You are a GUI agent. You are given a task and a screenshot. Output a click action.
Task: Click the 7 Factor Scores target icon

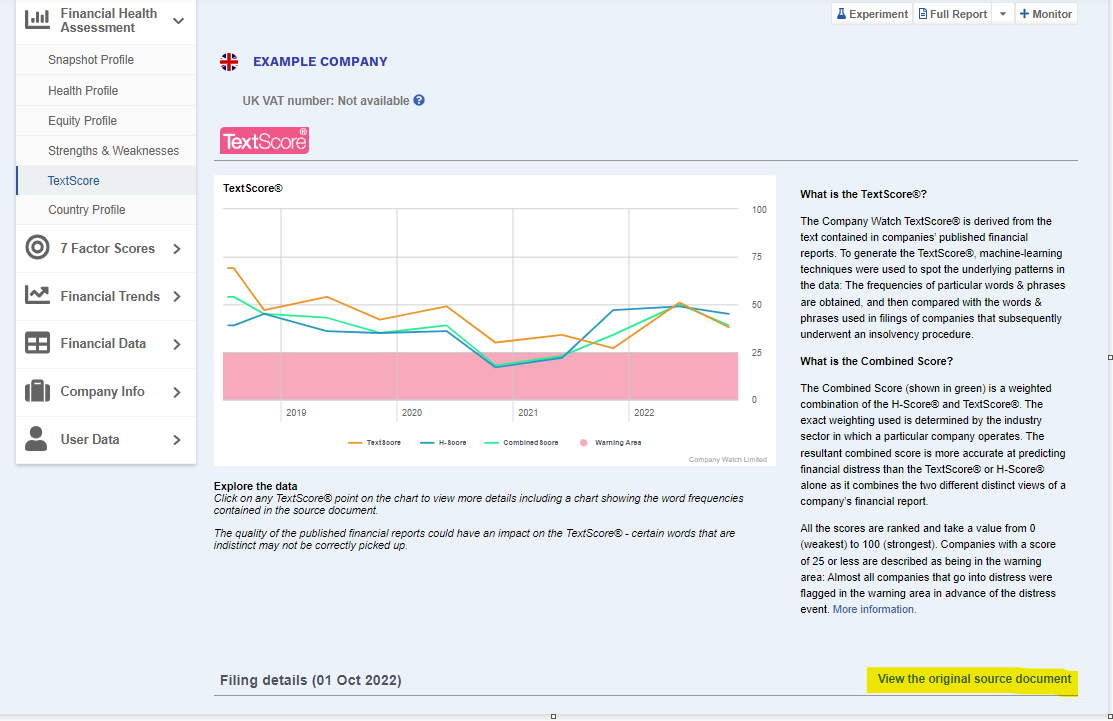(37, 248)
